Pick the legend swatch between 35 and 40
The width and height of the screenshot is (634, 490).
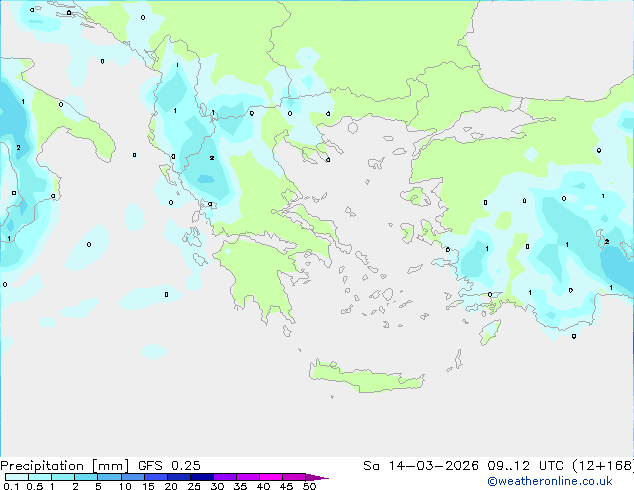(x=247, y=477)
